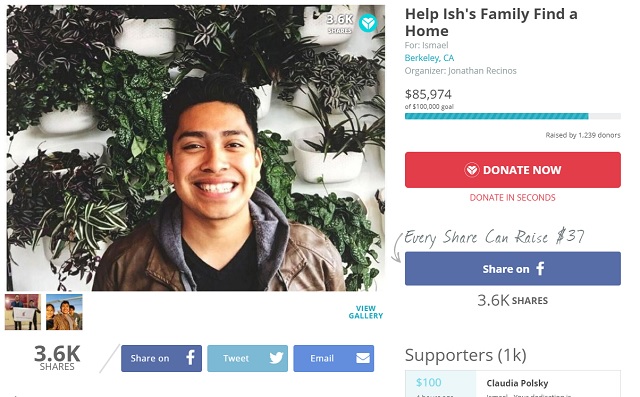Click the Donate in Seconds link
The image size is (640, 397).
(x=512, y=197)
